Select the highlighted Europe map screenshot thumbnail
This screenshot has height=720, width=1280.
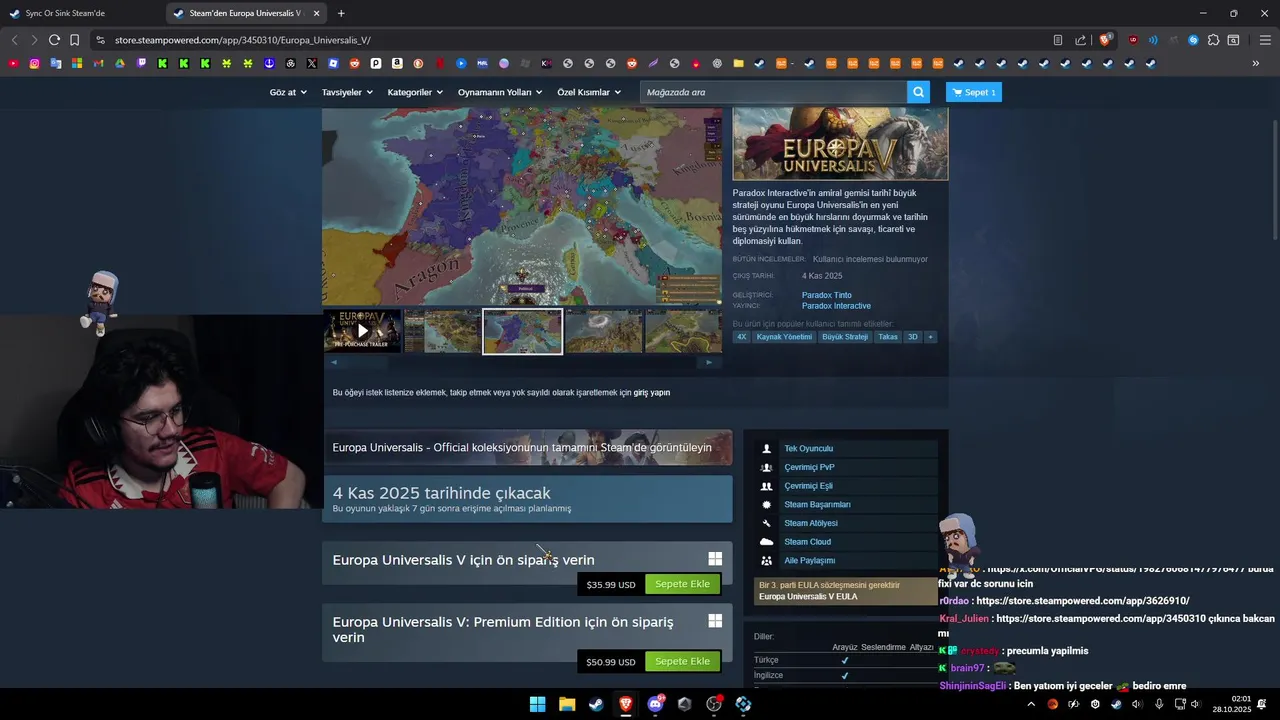pos(523,331)
